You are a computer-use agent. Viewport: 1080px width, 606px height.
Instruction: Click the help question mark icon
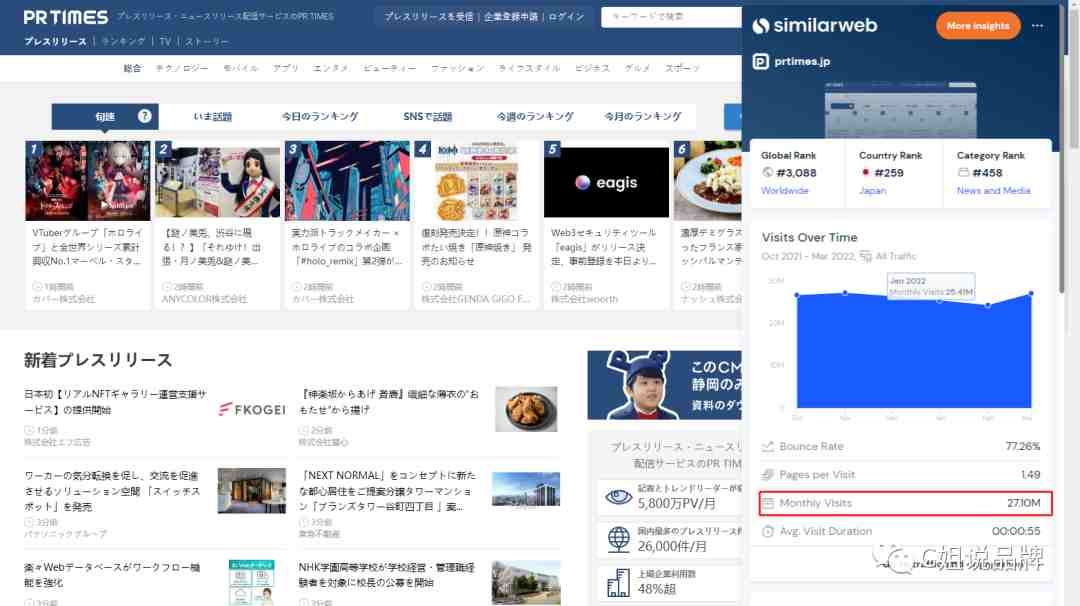[144, 116]
